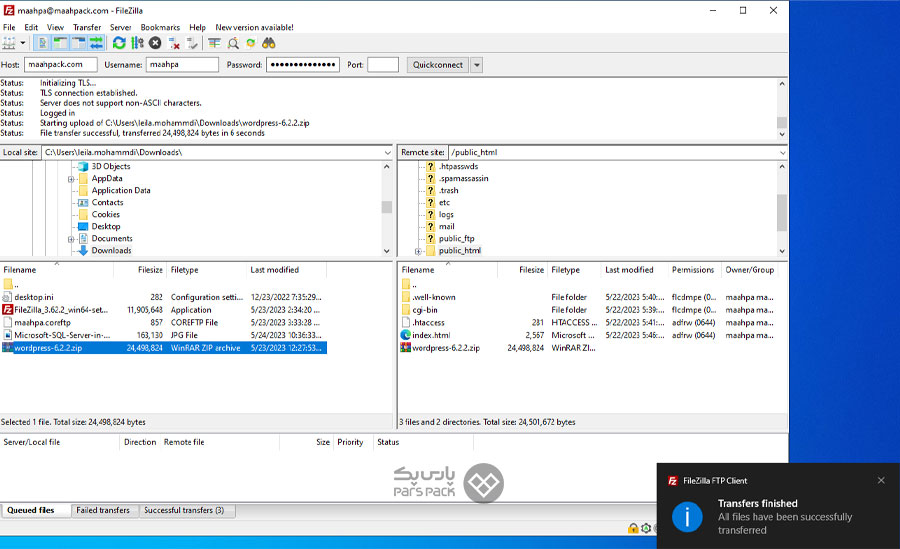Select the remote index.html Edge icon
The height and width of the screenshot is (549, 900).
(x=406, y=335)
